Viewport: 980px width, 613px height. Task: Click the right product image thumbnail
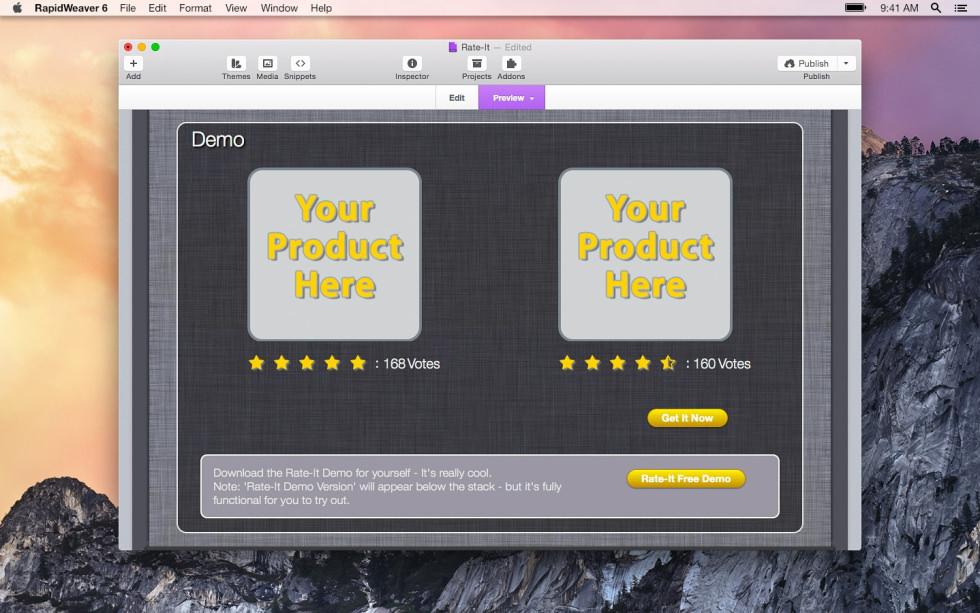click(x=645, y=254)
